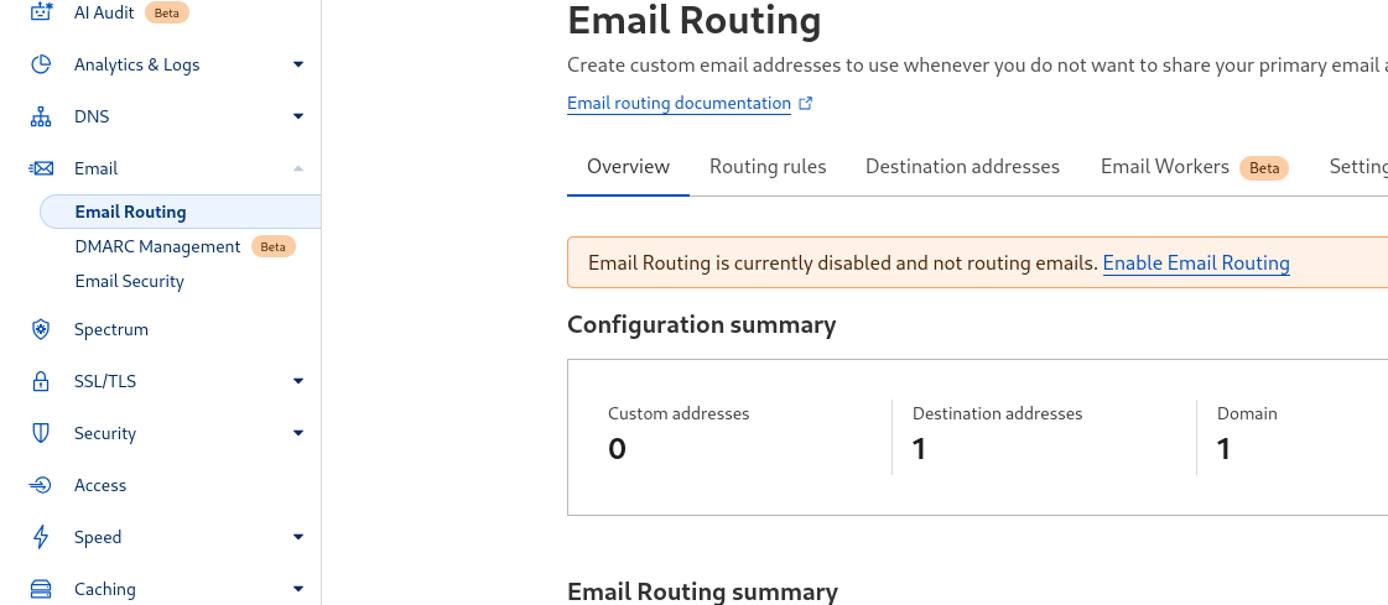Open the Email routing documentation
The image size is (1388, 605).
click(x=678, y=103)
